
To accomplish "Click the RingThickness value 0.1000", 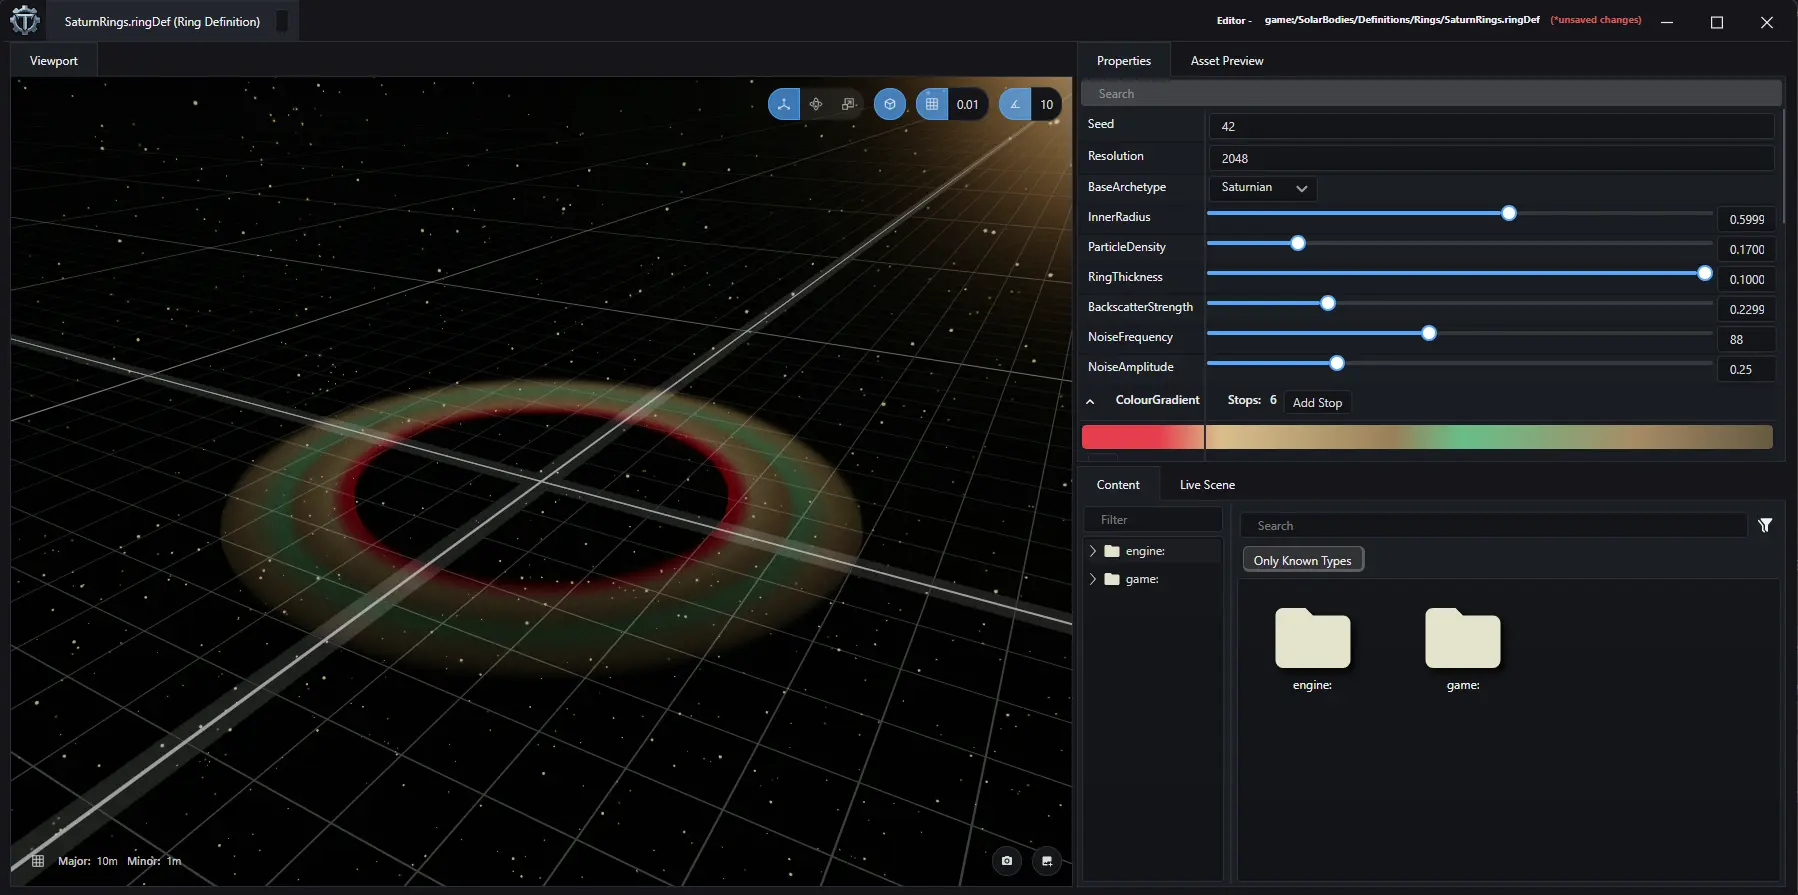I will (x=1747, y=279).
